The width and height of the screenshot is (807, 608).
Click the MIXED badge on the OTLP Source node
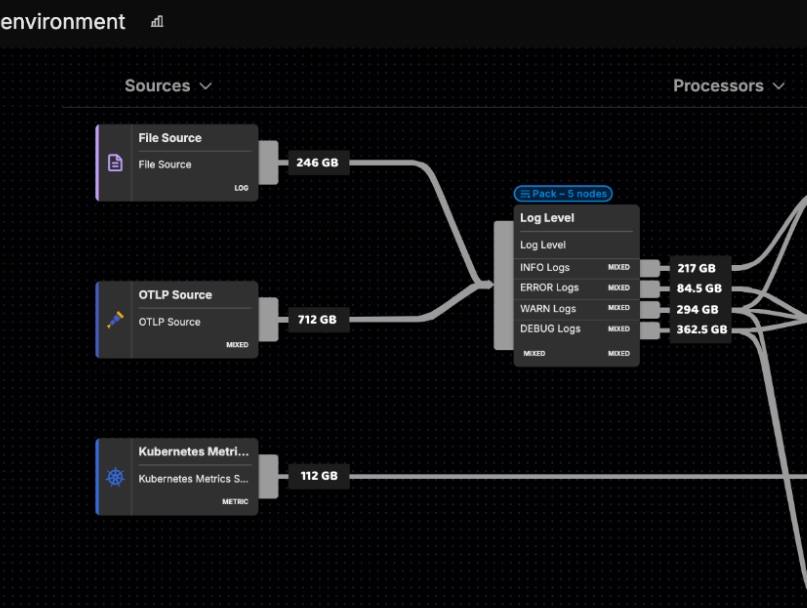pos(235,344)
